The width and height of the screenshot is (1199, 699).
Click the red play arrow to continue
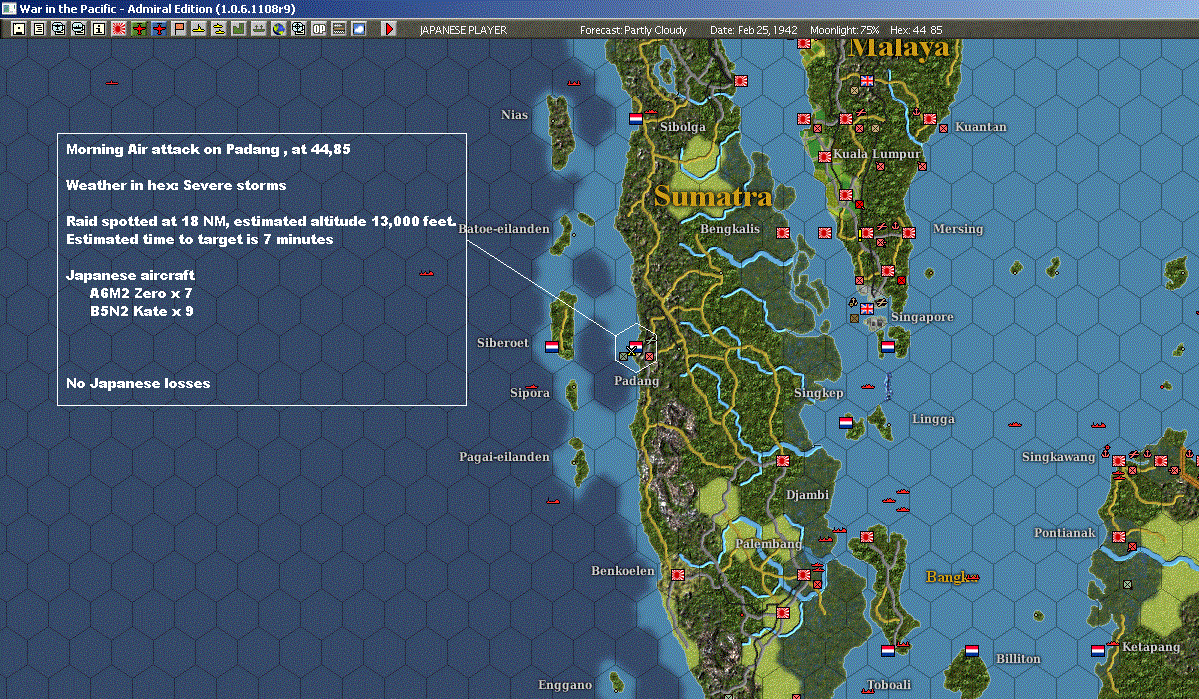point(388,29)
